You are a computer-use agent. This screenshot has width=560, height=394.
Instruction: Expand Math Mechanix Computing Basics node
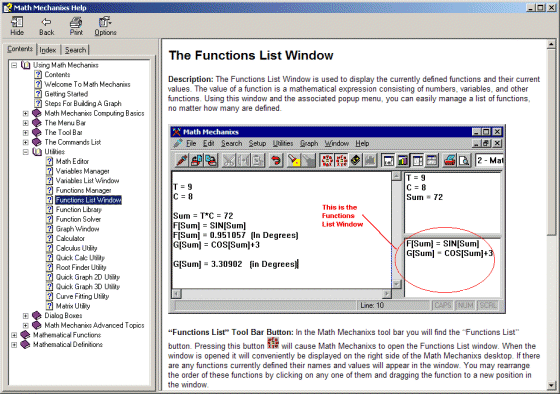25,114
